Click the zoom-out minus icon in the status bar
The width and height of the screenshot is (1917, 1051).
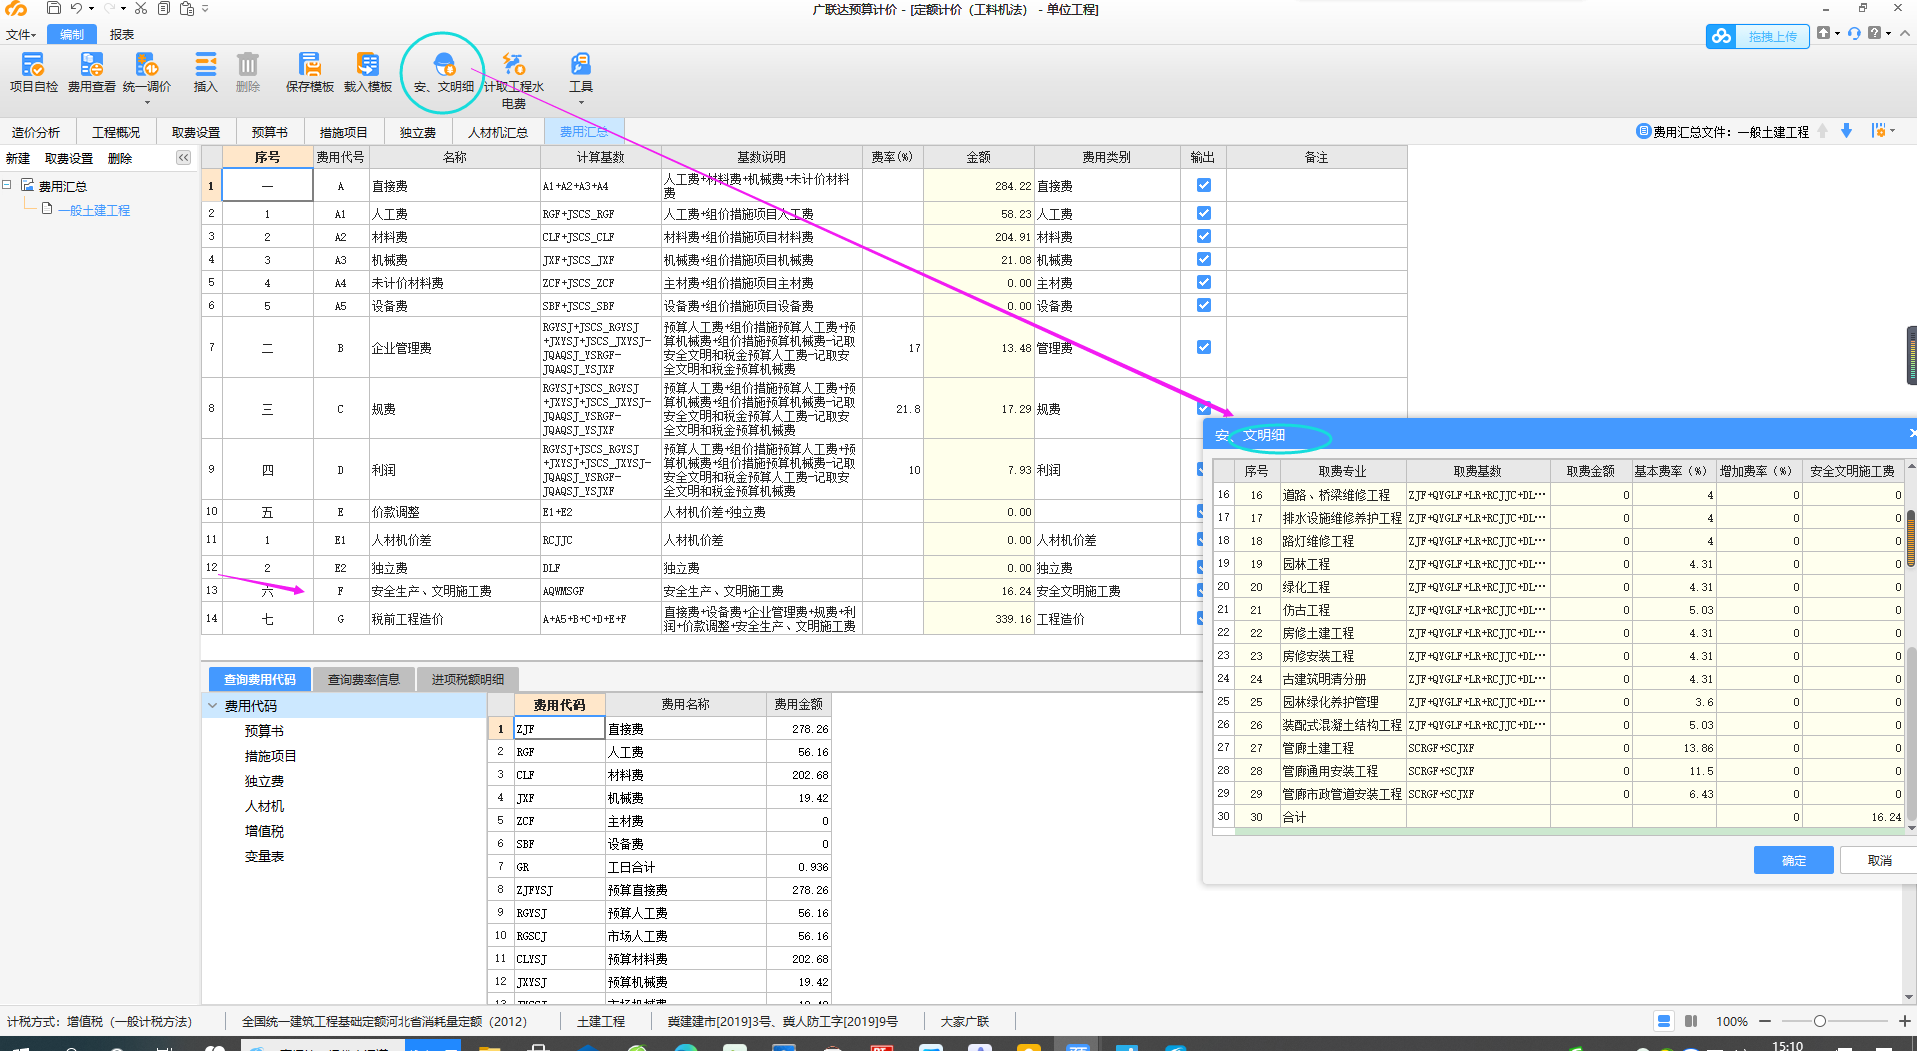1765,1021
